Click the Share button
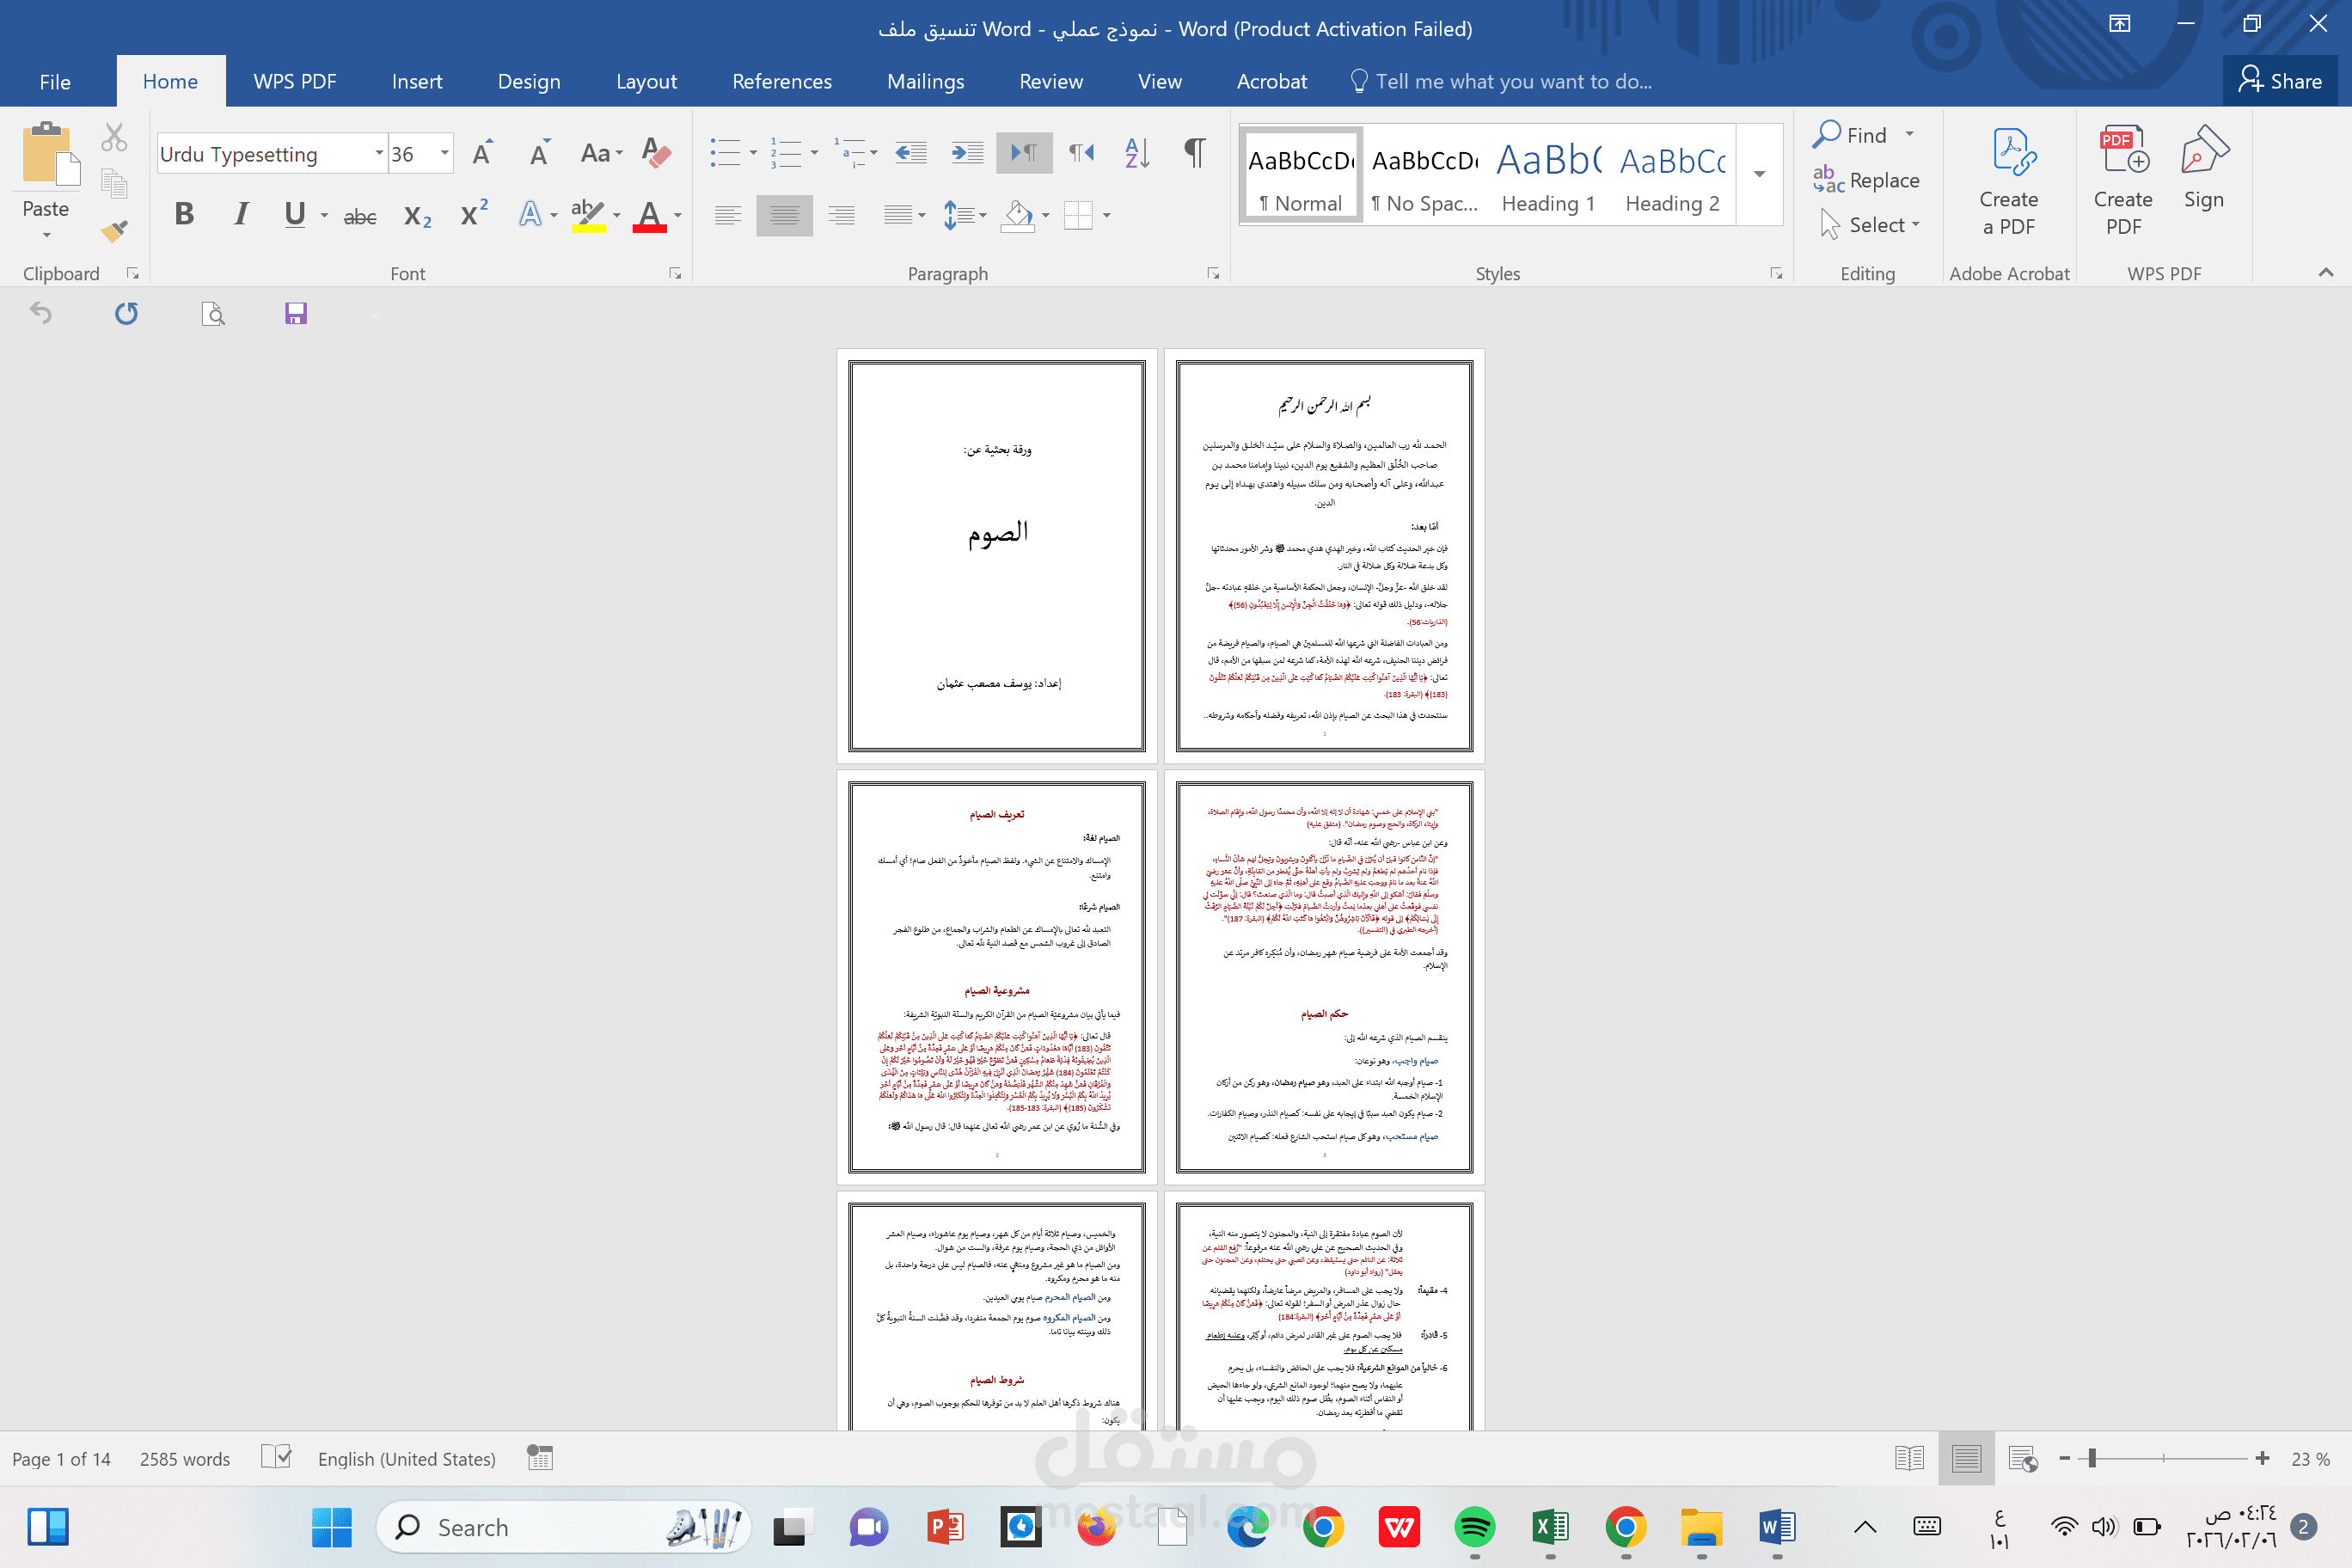The image size is (2352, 1568). tap(2280, 81)
